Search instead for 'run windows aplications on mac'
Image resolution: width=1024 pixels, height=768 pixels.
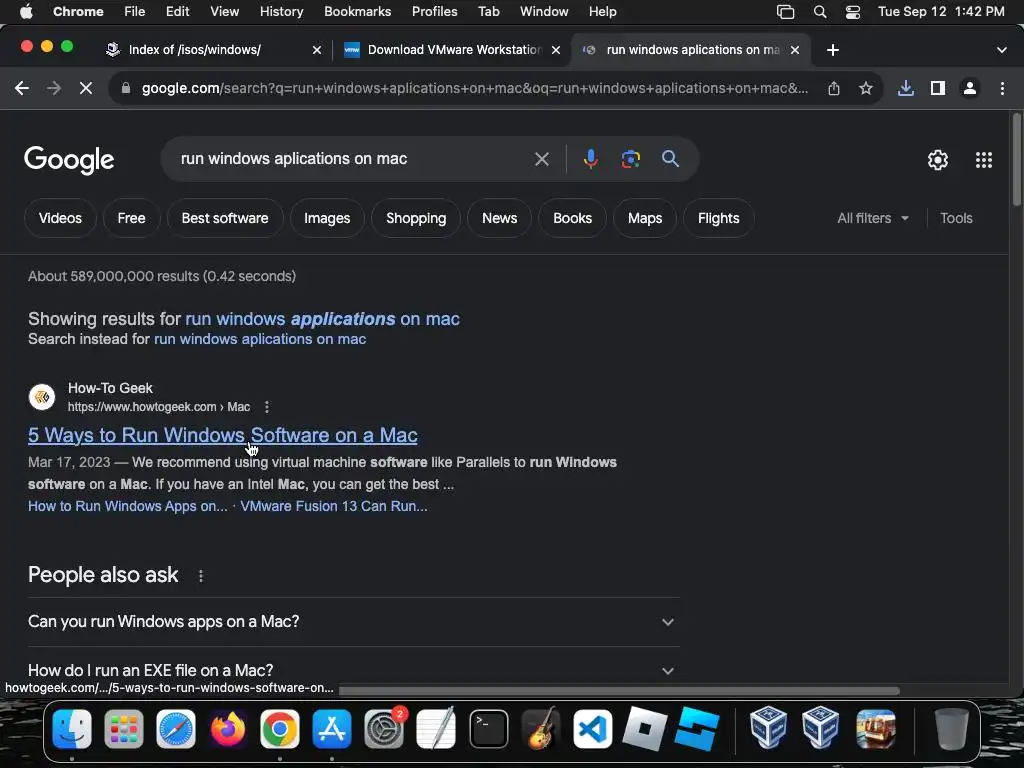[x=260, y=339]
